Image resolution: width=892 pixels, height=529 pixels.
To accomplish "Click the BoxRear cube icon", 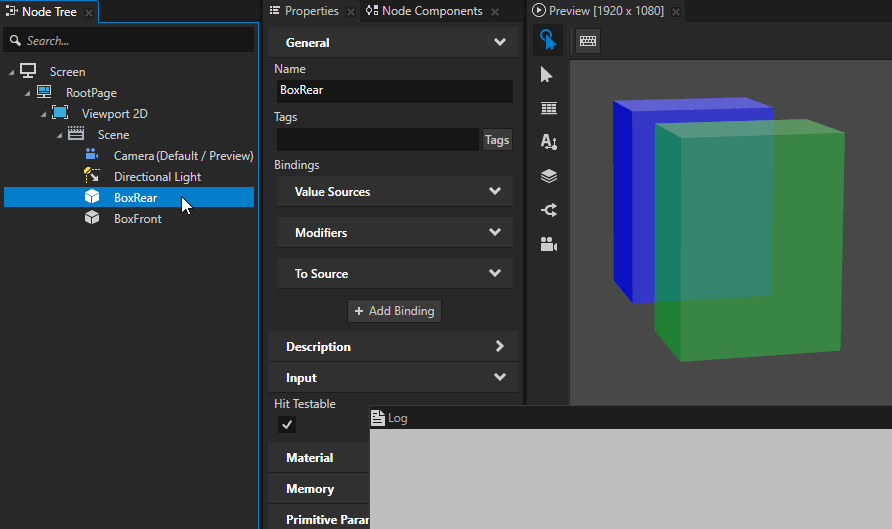I will point(92,197).
